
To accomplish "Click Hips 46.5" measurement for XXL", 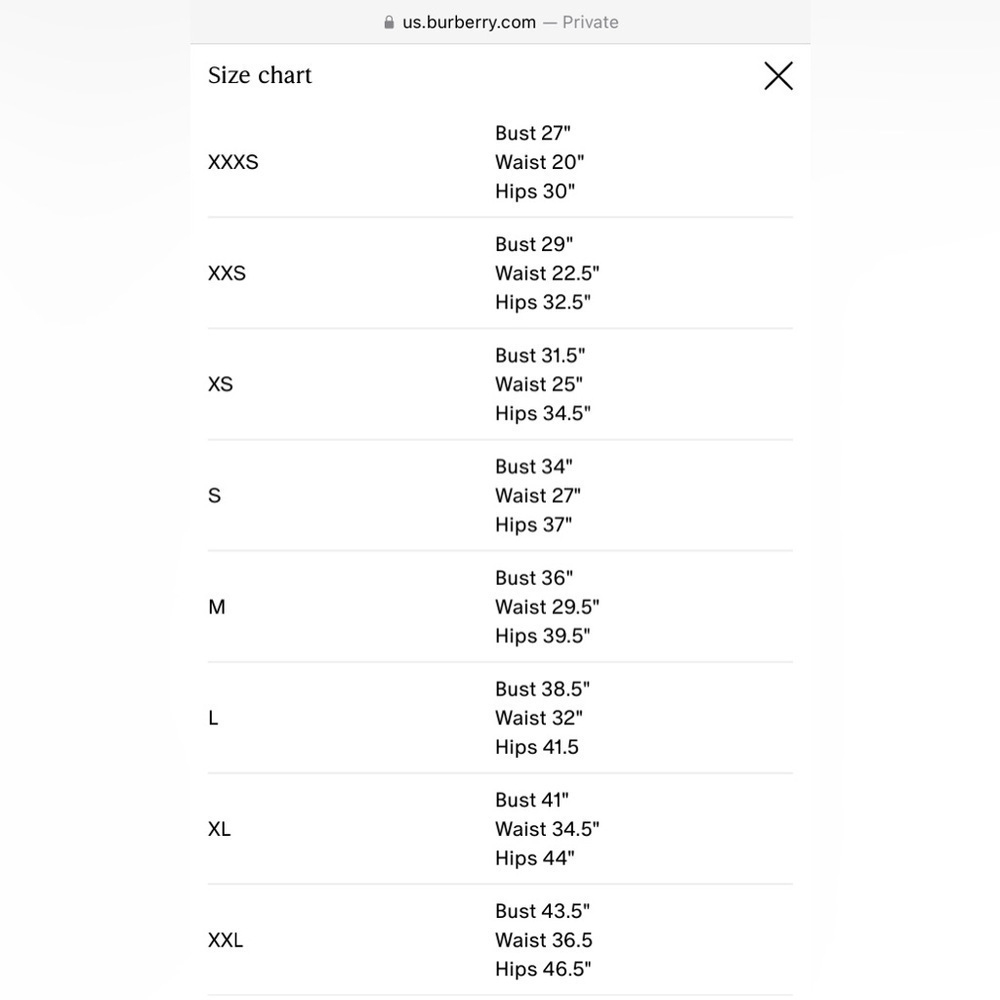I will [543, 969].
